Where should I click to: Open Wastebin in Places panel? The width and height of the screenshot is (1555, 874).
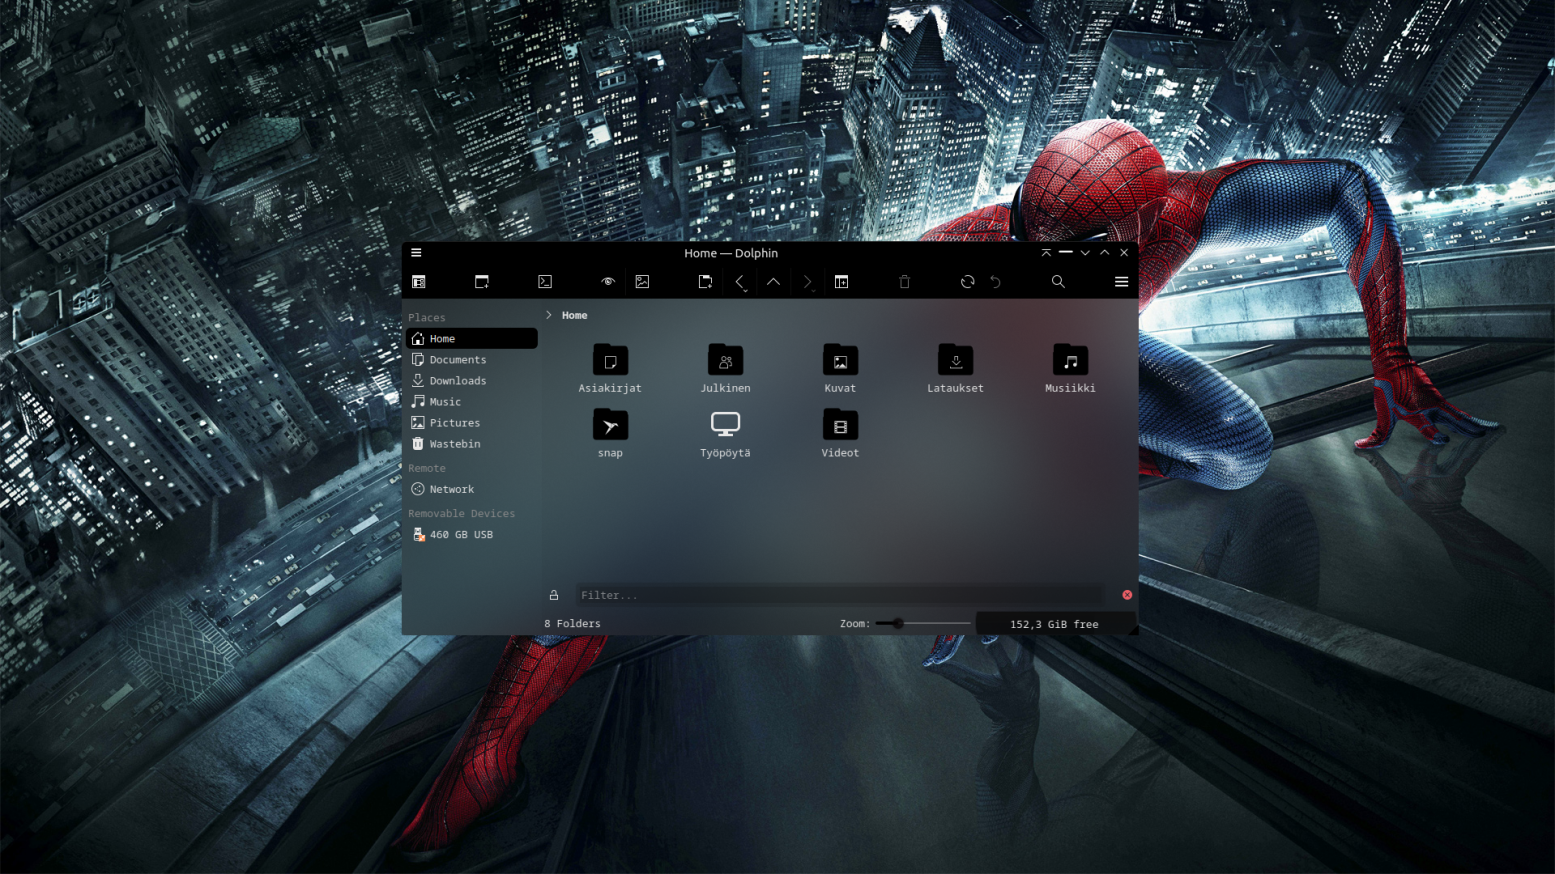tap(472, 444)
